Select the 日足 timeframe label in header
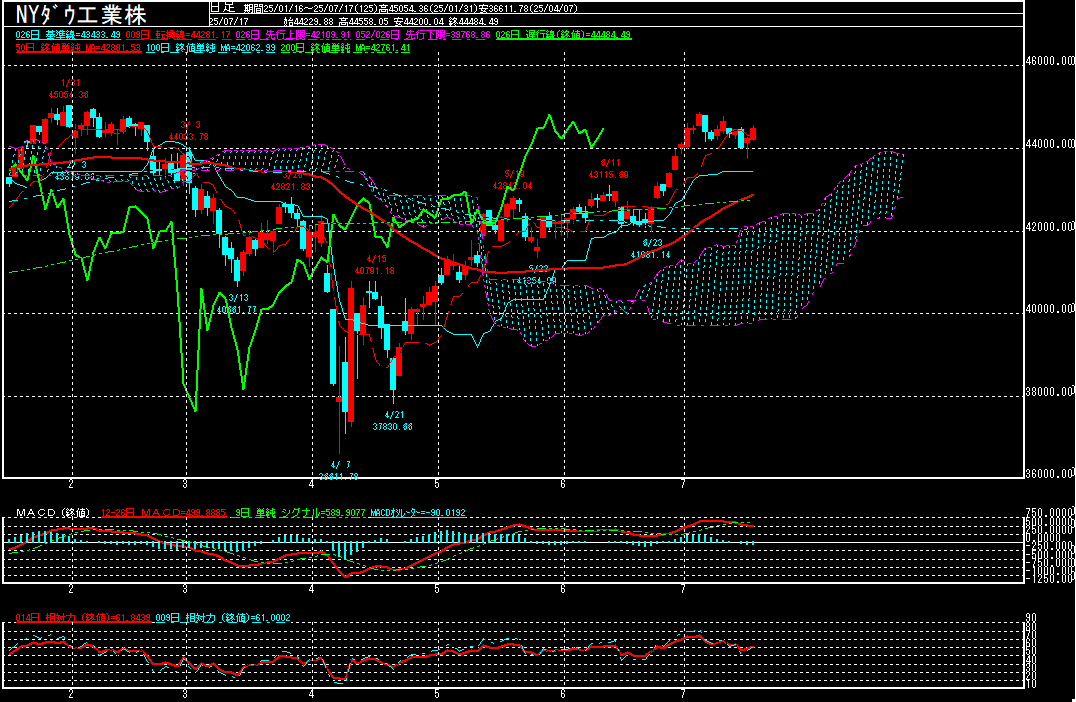The height and width of the screenshot is (702, 1076). coord(222,8)
